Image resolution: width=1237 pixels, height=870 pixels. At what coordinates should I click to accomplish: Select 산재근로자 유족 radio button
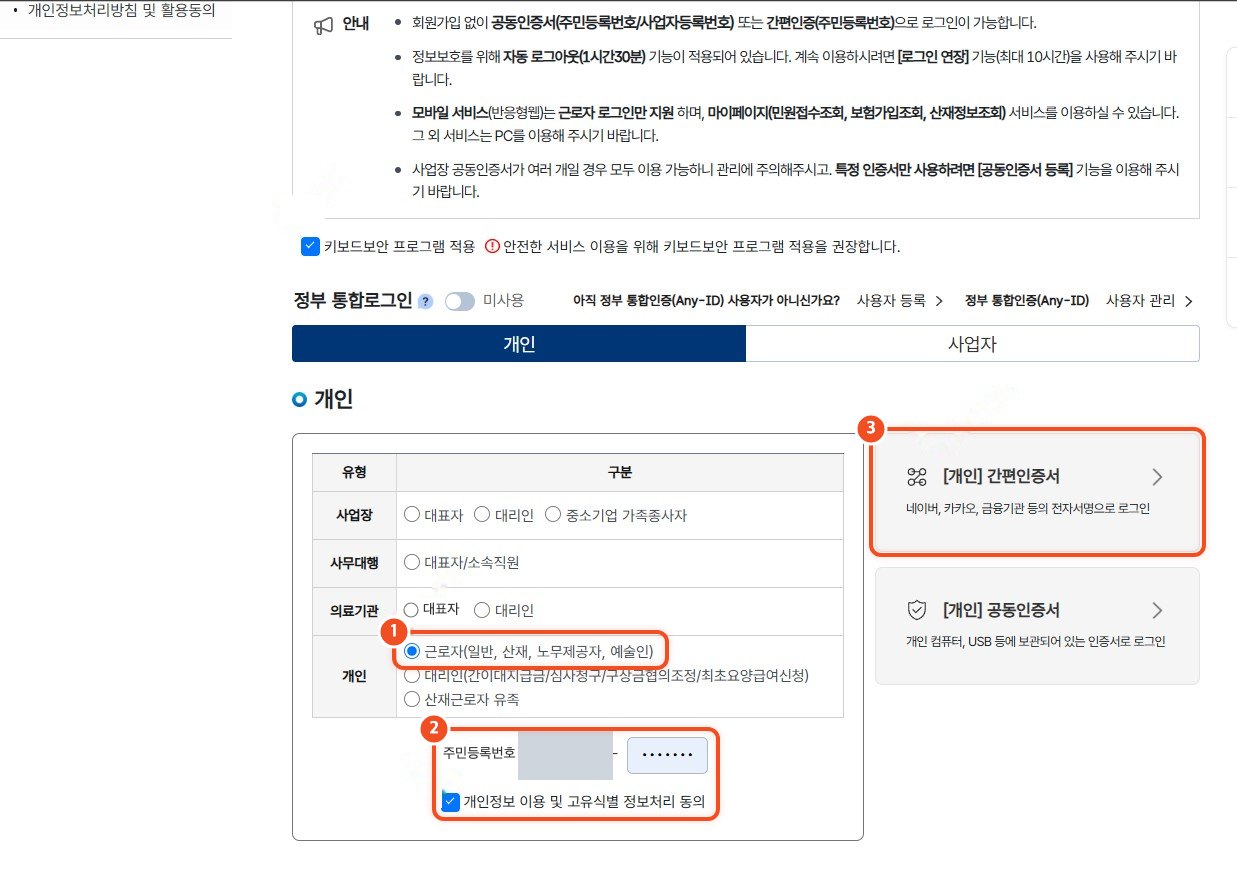tap(411, 699)
